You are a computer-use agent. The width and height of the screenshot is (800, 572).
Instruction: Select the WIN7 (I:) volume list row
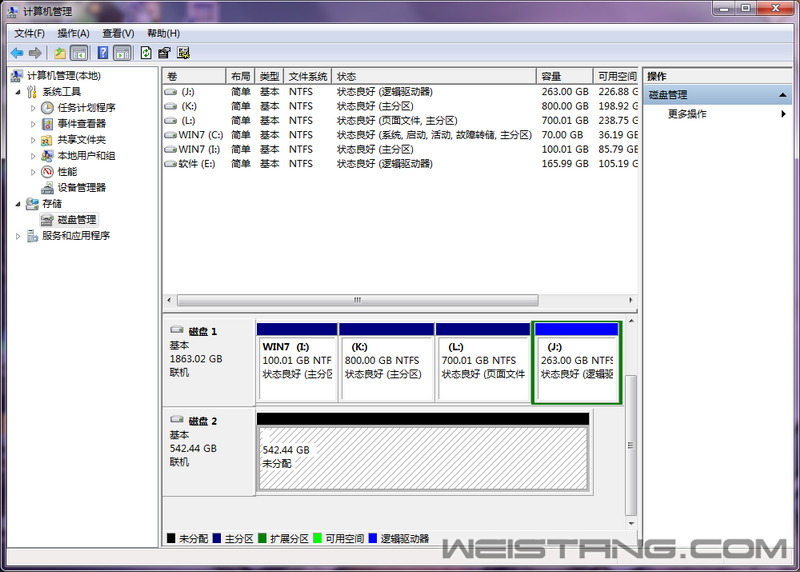401,150
